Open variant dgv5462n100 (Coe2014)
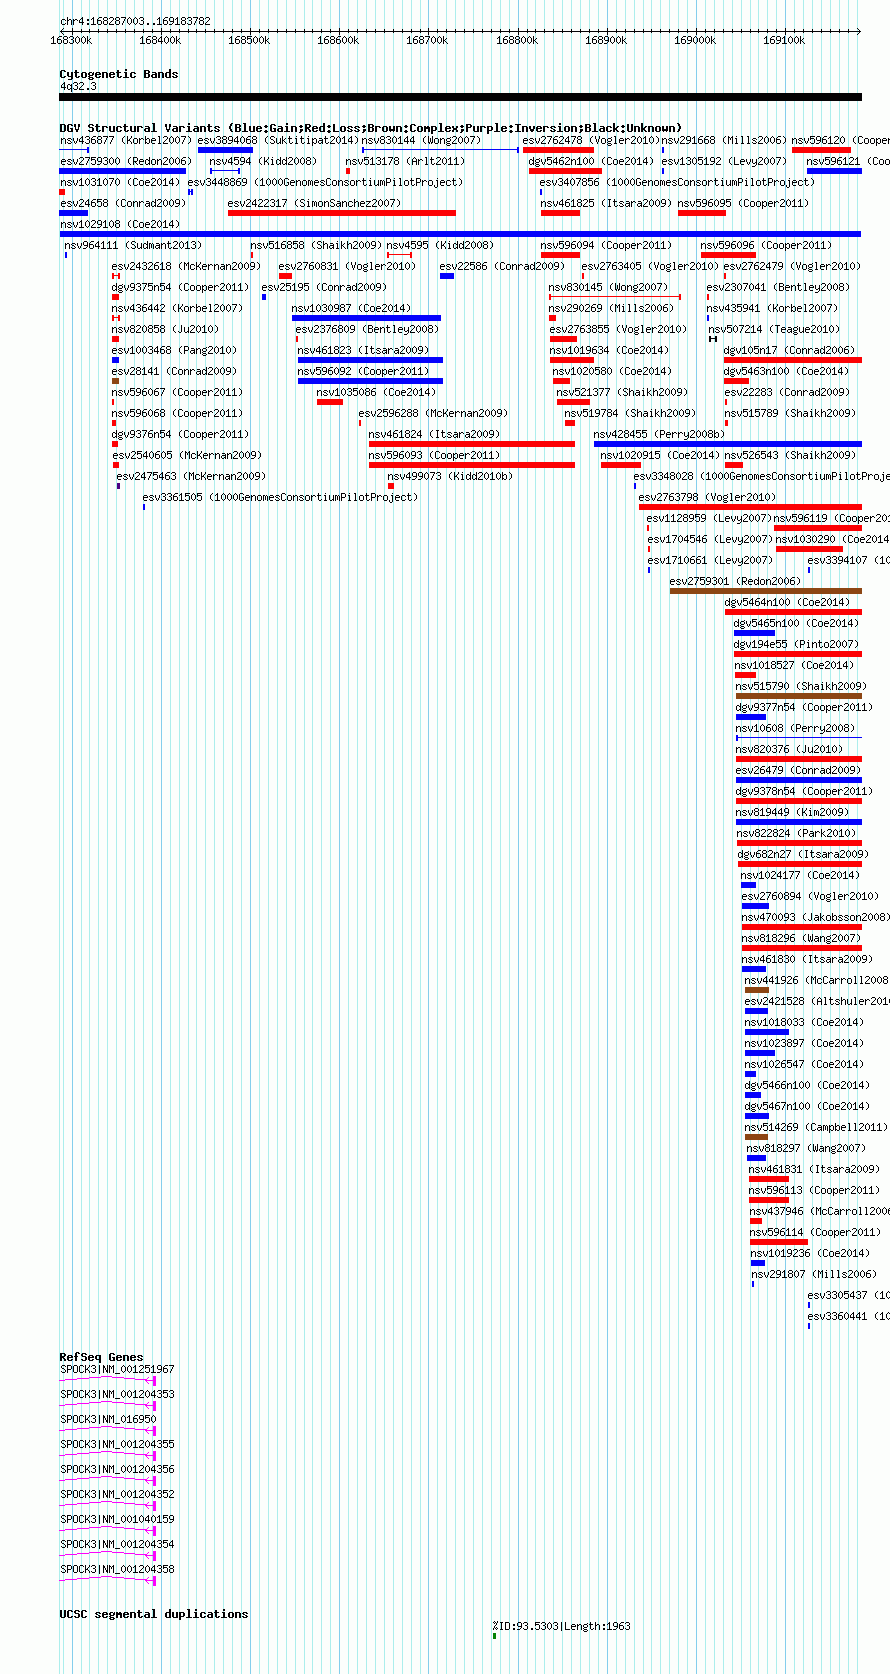The image size is (890, 1674). (x=590, y=161)
